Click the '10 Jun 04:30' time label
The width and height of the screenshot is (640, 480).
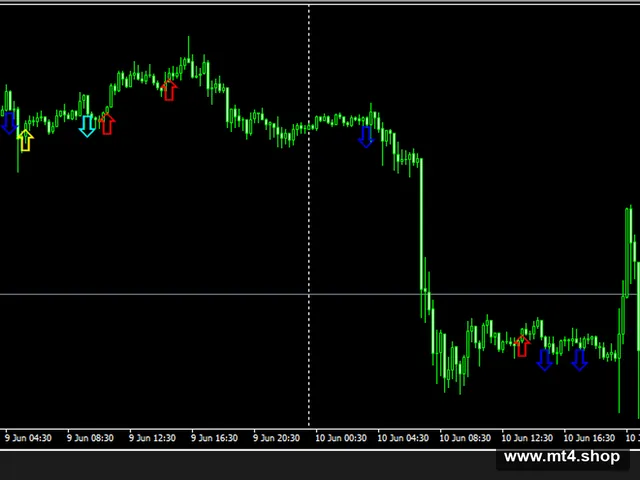coord(403,438)
